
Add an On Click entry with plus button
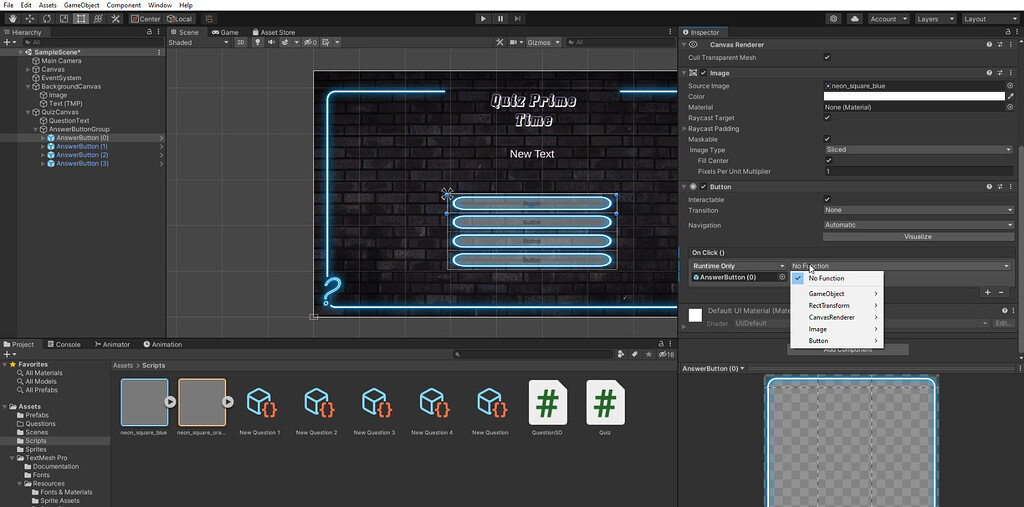987,293
